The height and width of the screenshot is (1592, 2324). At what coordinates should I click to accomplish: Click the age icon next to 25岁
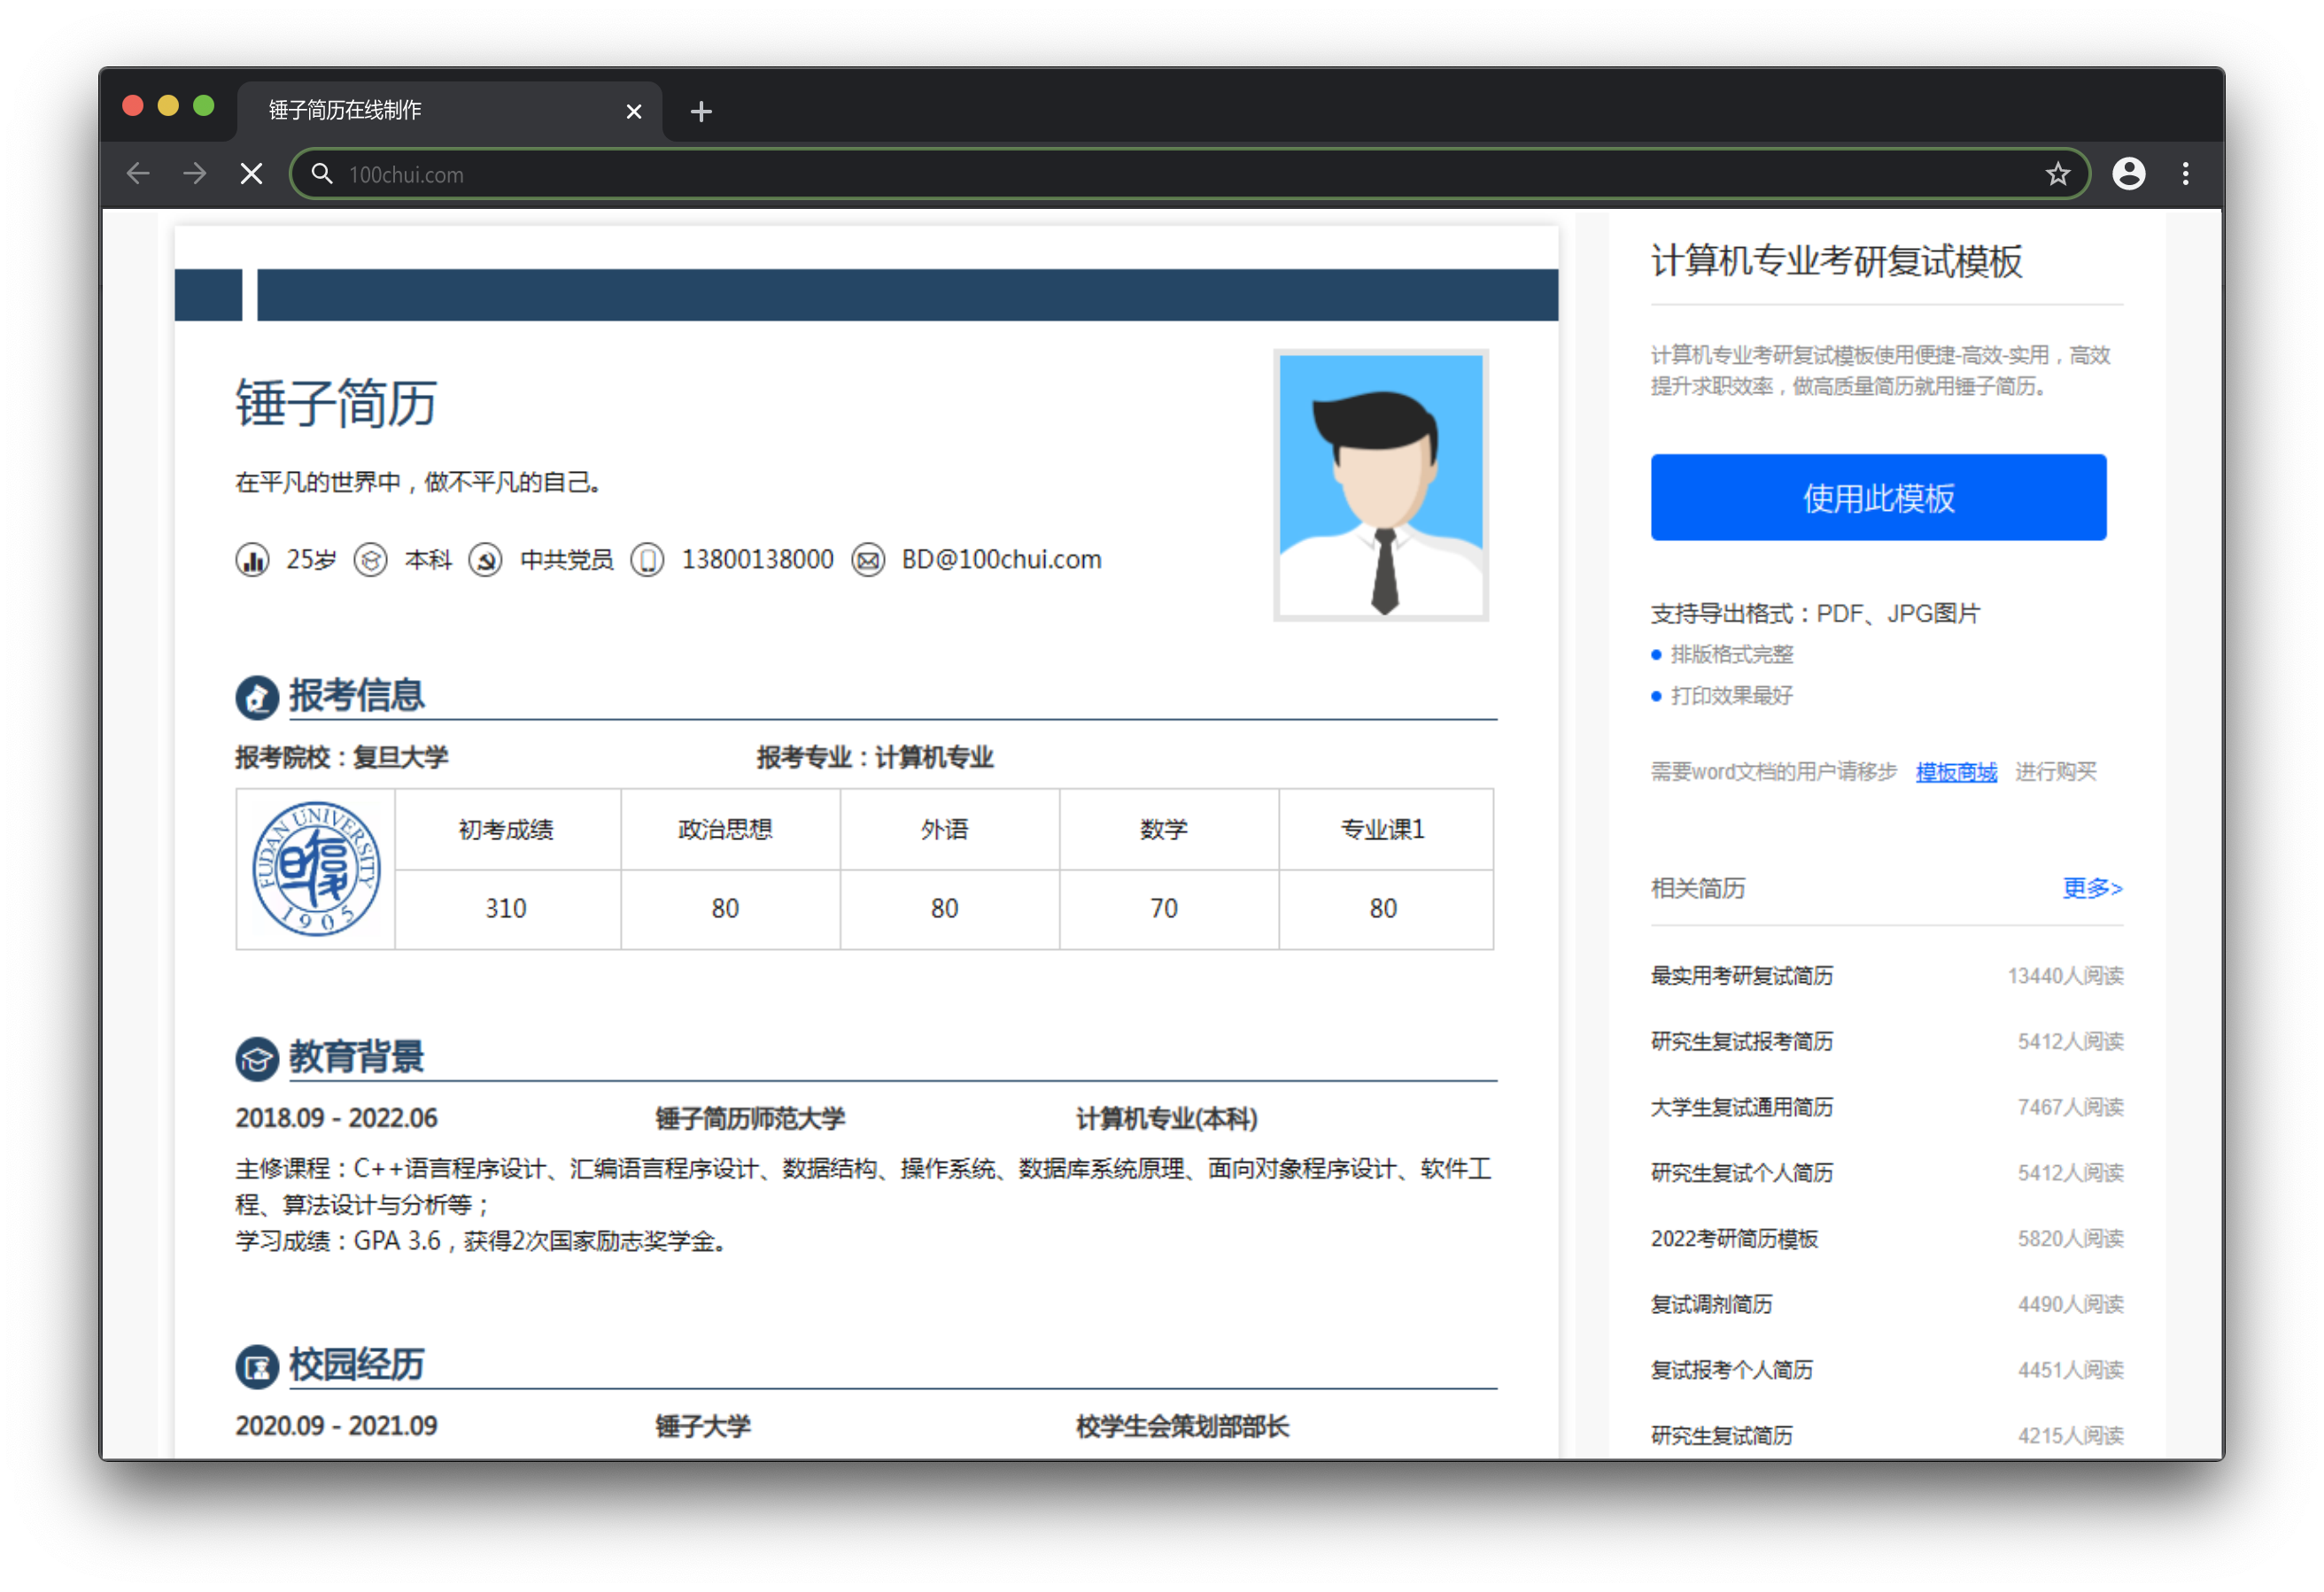(x=252, y=560)
